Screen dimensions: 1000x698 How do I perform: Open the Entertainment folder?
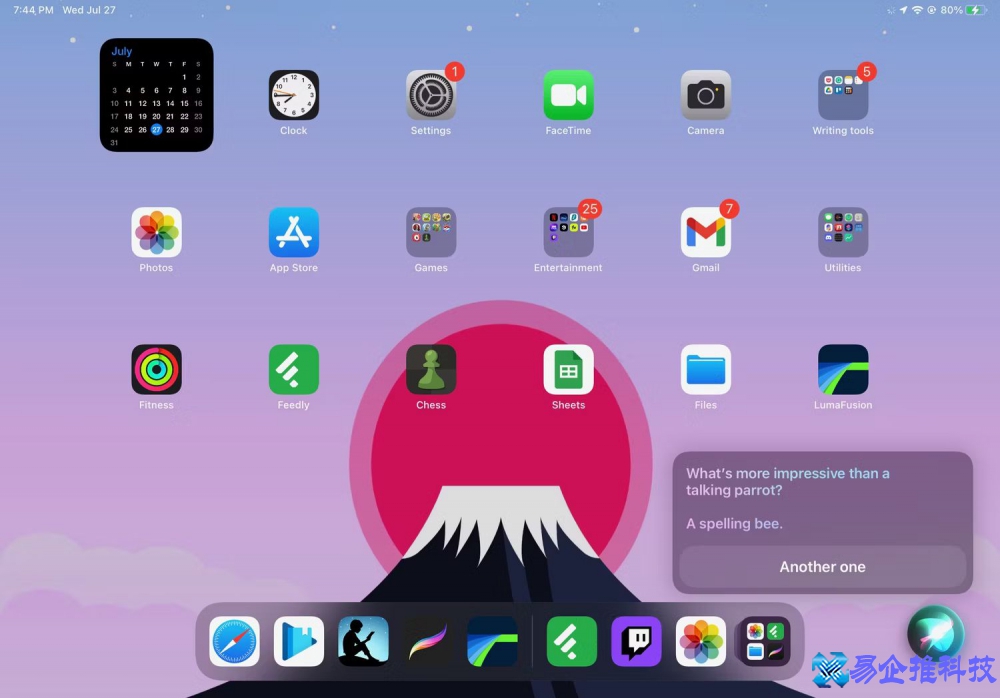[568, 233]
